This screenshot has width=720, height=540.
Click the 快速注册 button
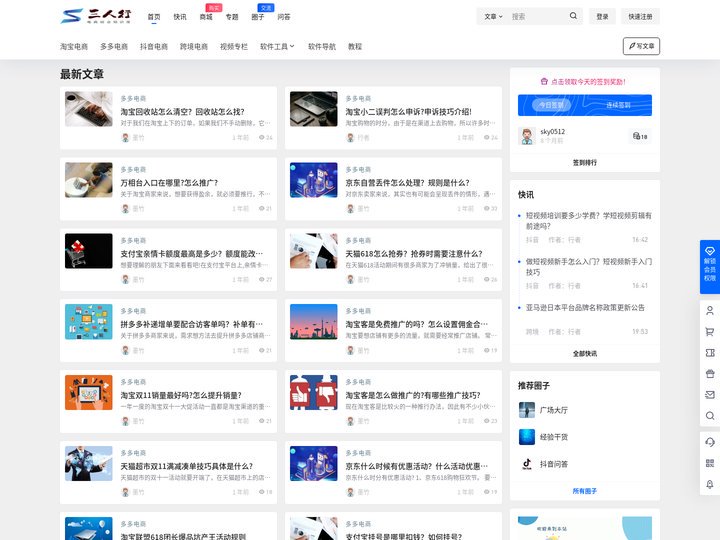point(641,17)
